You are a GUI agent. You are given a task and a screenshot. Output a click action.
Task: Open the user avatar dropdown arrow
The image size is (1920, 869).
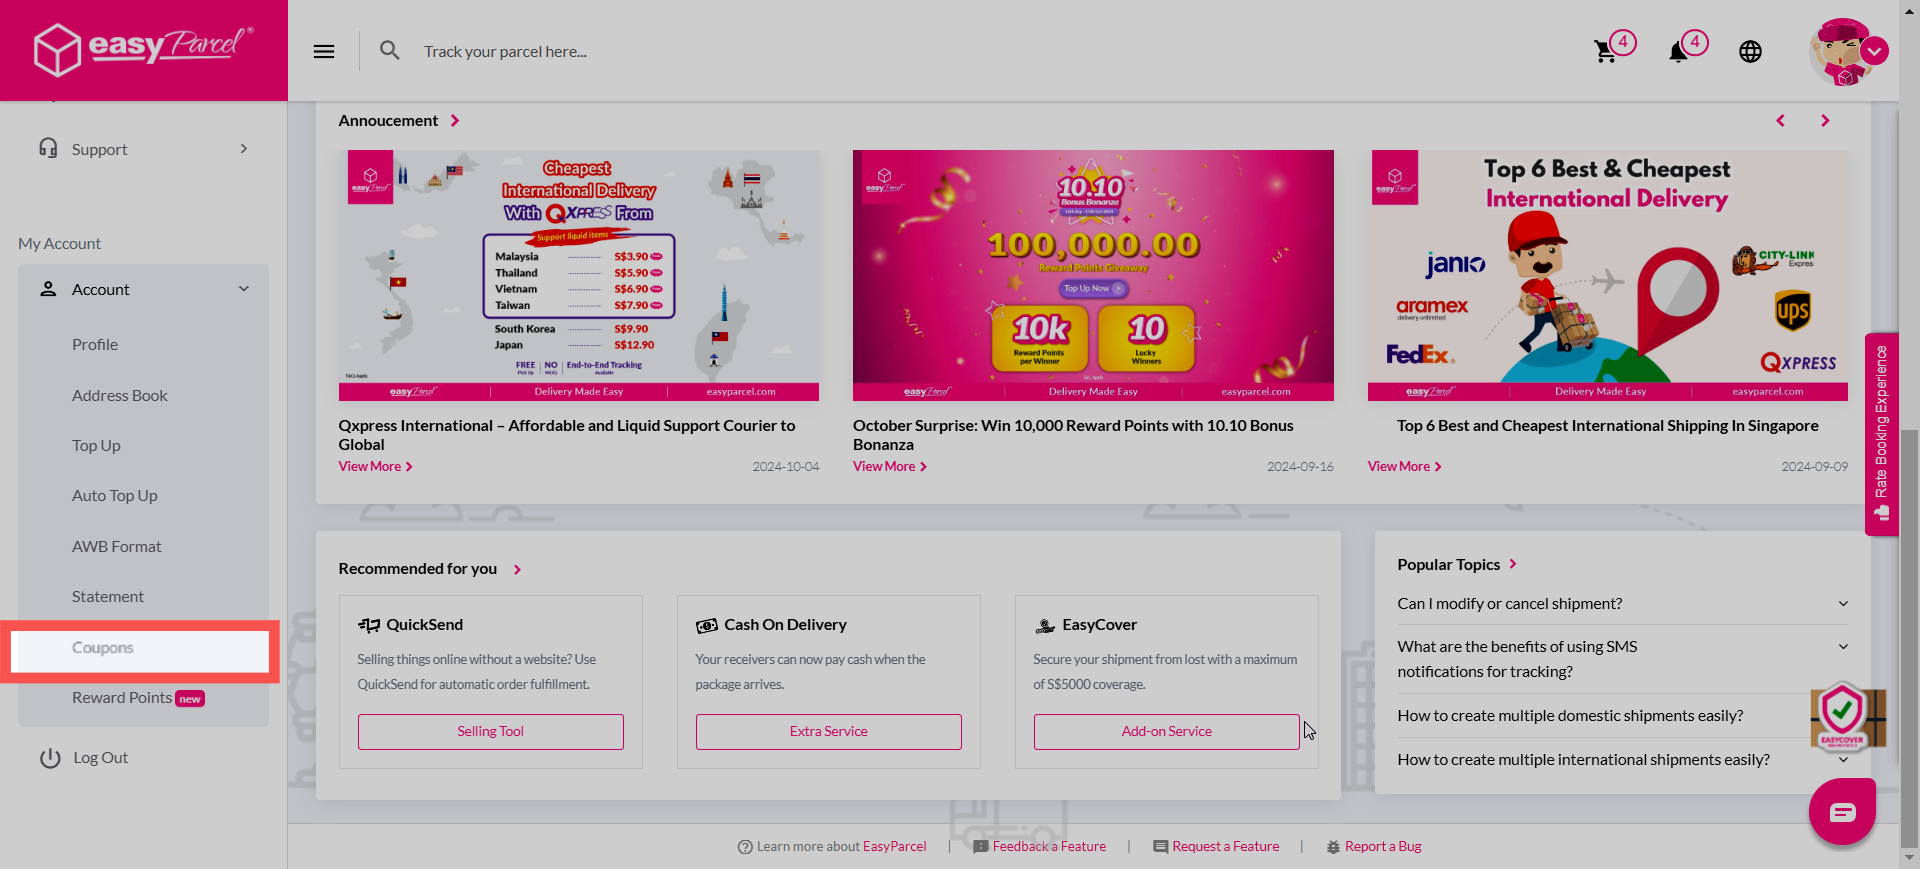tap(1875, 51)
